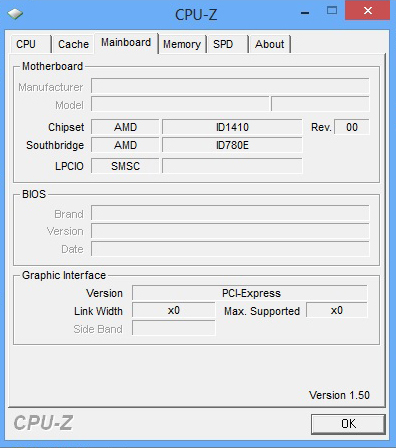The height and width of the screenshot is (448, 396).
Task: Click the LPCIO SMSC field
Action: click(x=125, y=166)
